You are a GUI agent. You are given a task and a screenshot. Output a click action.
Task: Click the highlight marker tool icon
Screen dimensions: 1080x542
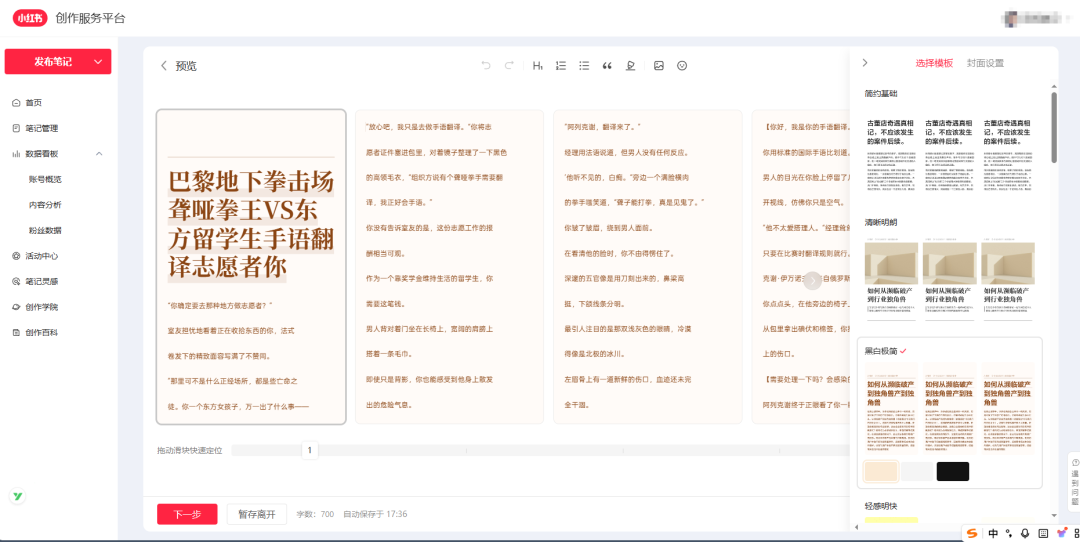[x=630, y=66]
